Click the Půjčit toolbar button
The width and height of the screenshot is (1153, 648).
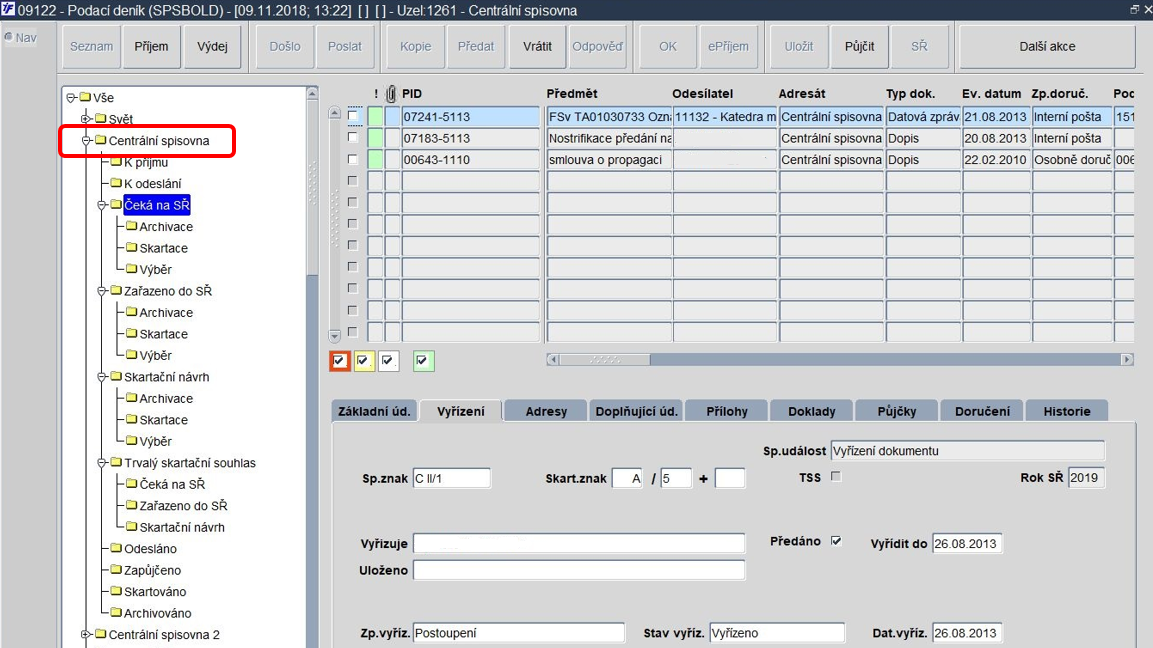860,46
